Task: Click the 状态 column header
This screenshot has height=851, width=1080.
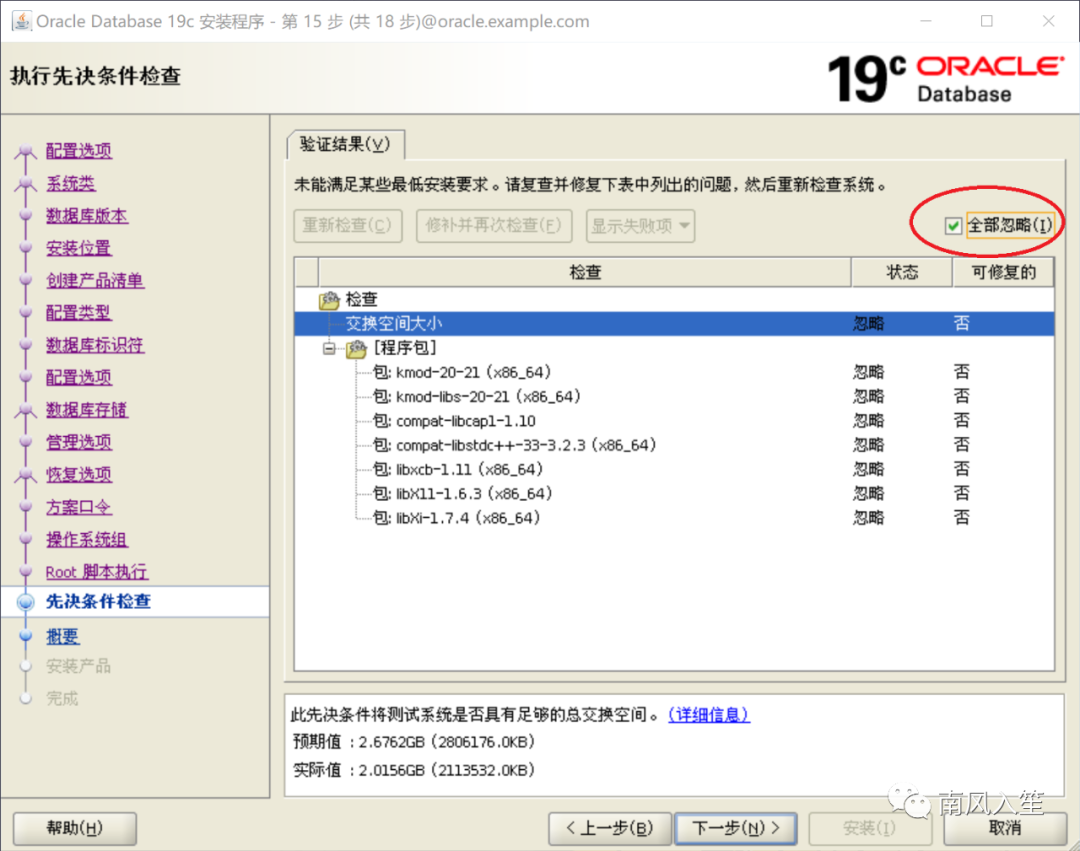Action: pyautogui.click(x=902, y=273)
